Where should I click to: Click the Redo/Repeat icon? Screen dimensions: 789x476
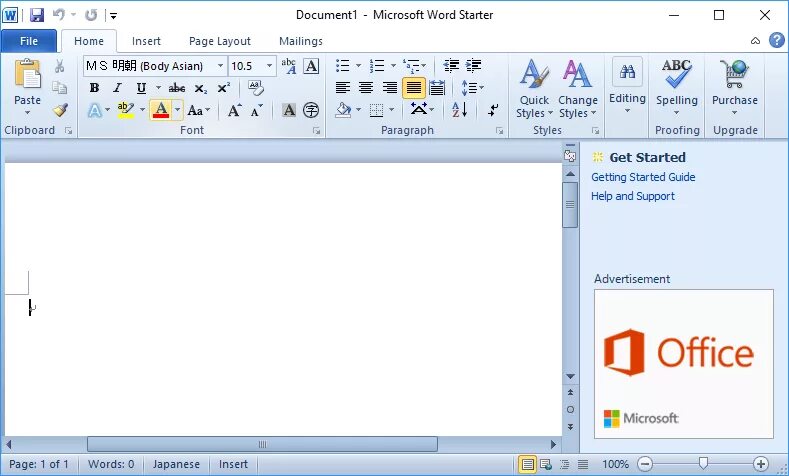point(91,15)
